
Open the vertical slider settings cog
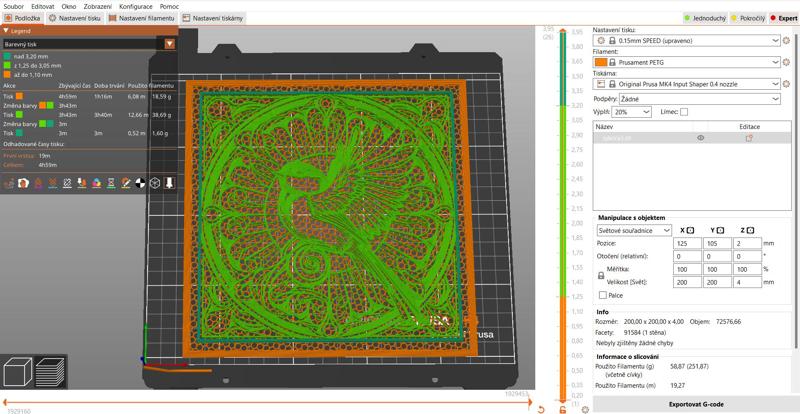585,409
